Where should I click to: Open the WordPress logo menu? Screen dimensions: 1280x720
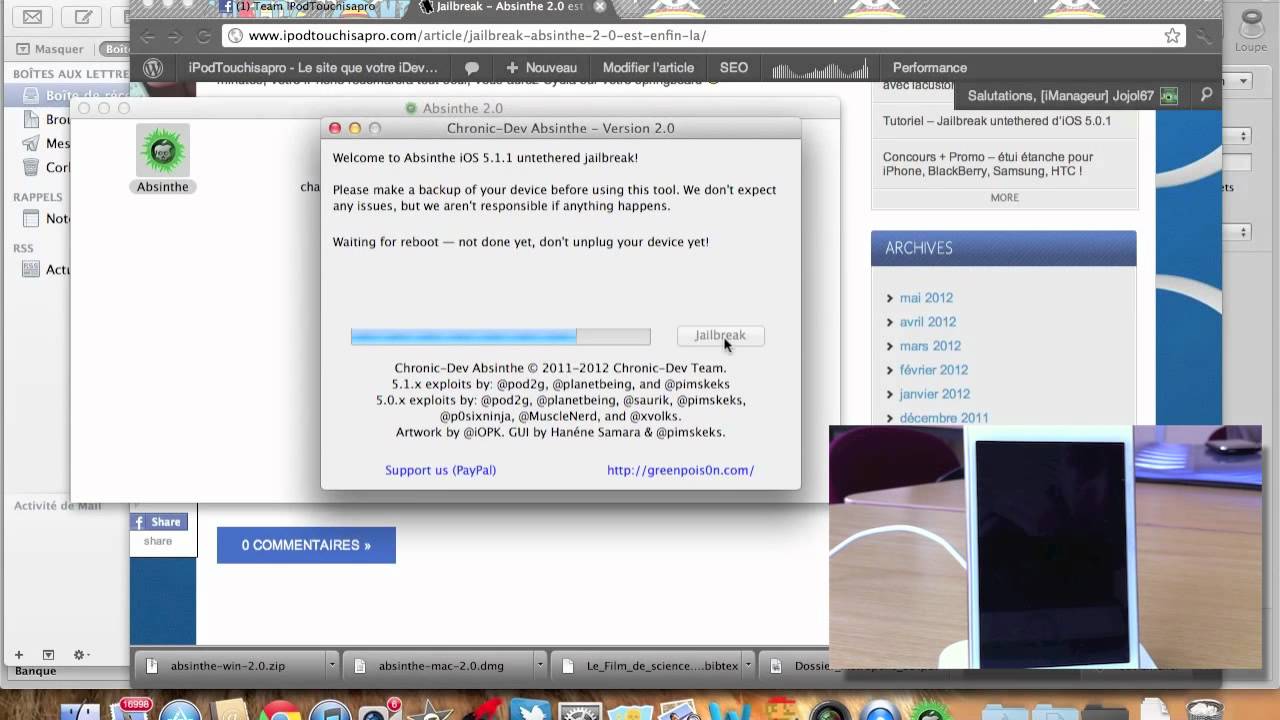[x=153, y=68]
